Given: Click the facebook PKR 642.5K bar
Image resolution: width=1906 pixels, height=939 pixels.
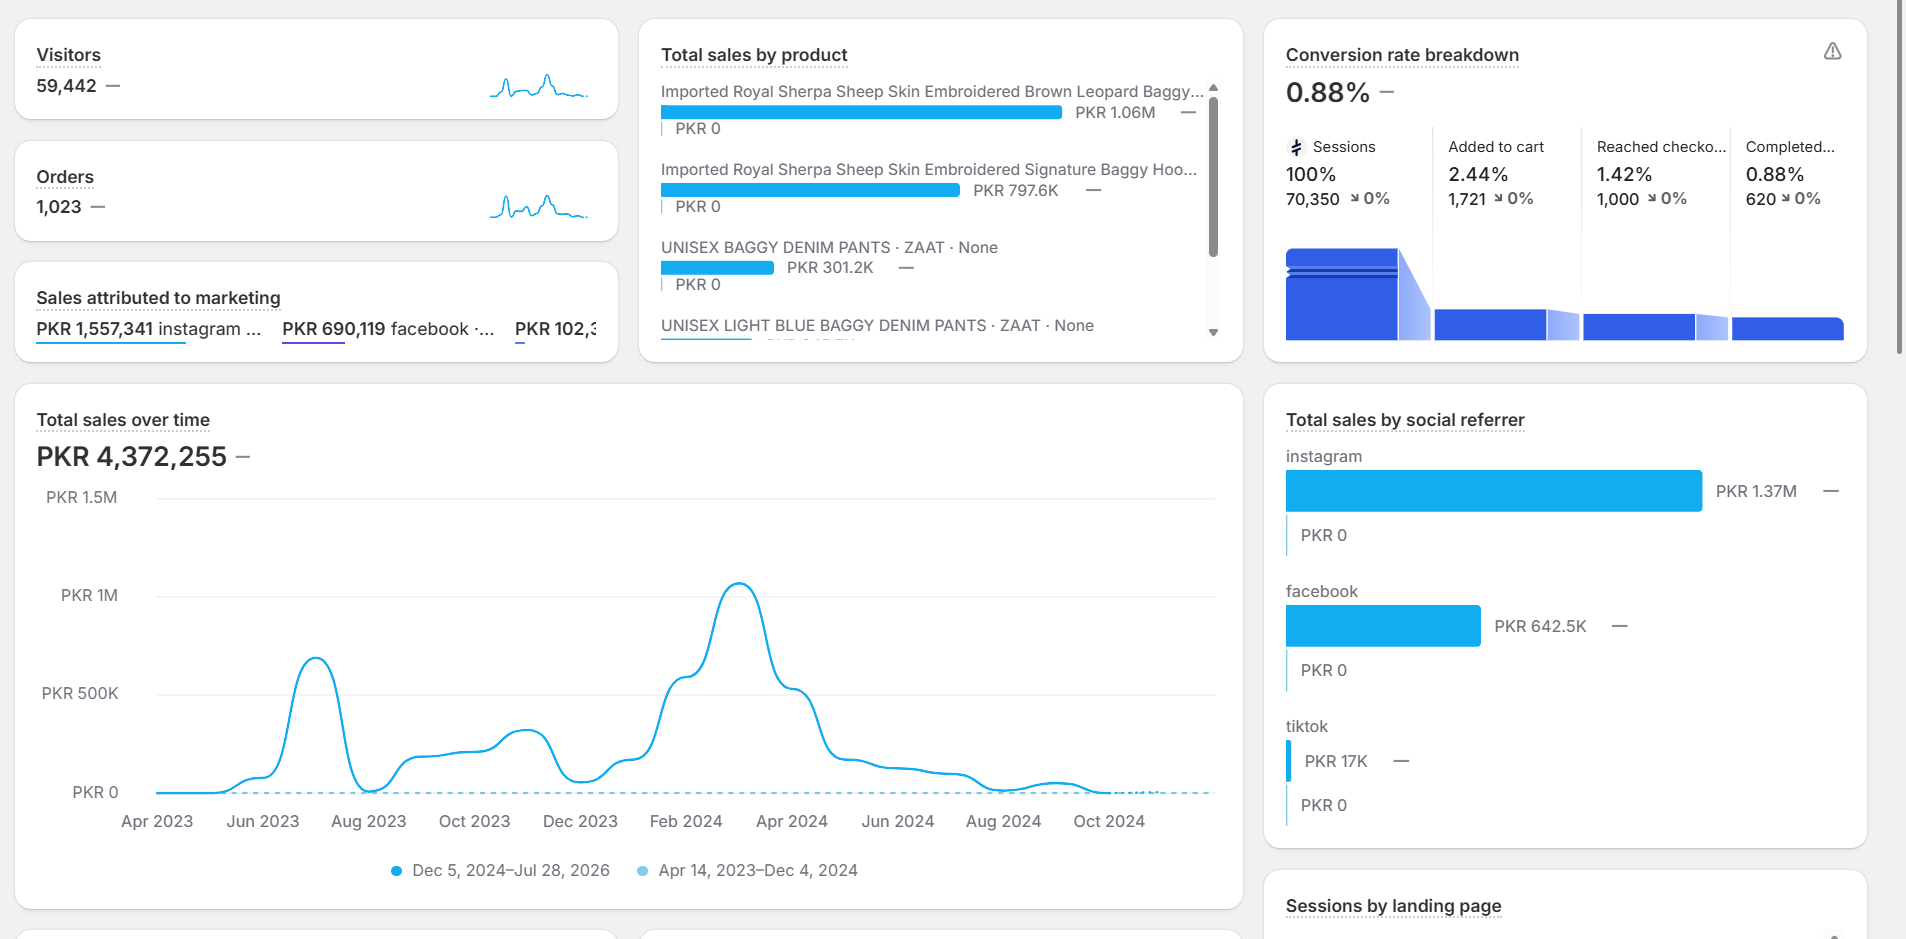Looking at the screenshot, I should pos(1383,626).
